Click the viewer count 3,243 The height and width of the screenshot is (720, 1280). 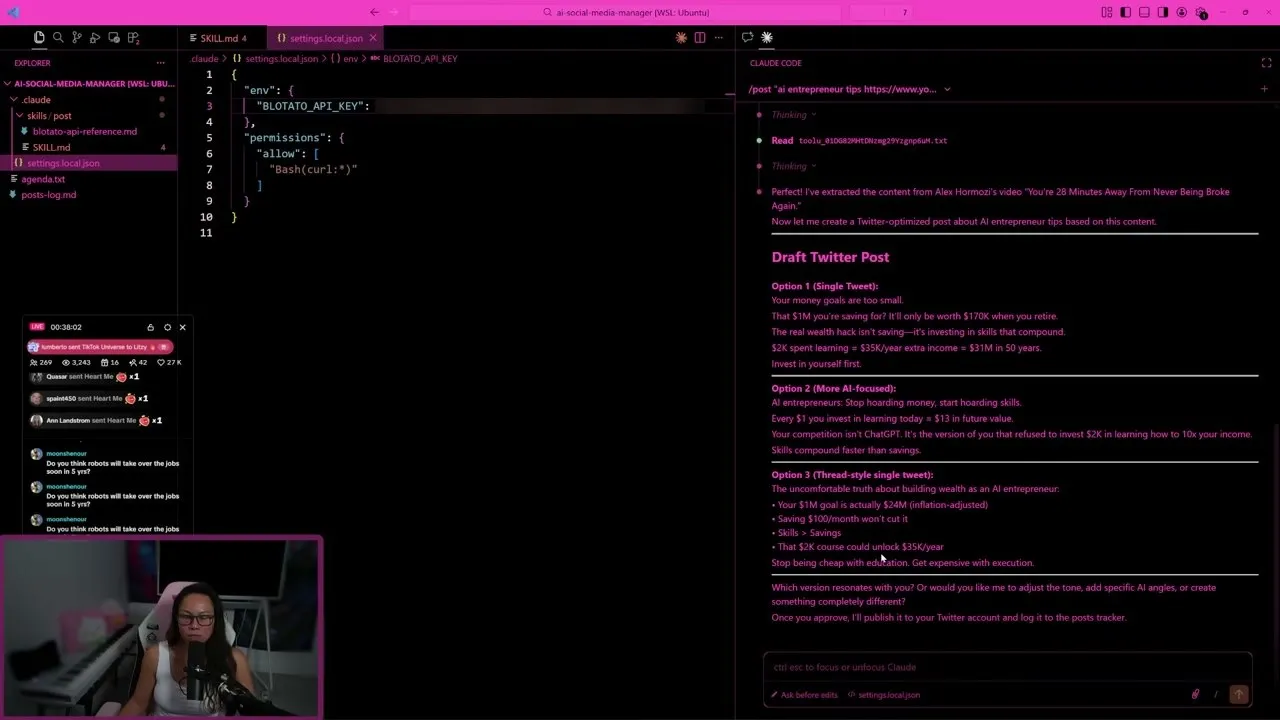click(x=77, y=362)
